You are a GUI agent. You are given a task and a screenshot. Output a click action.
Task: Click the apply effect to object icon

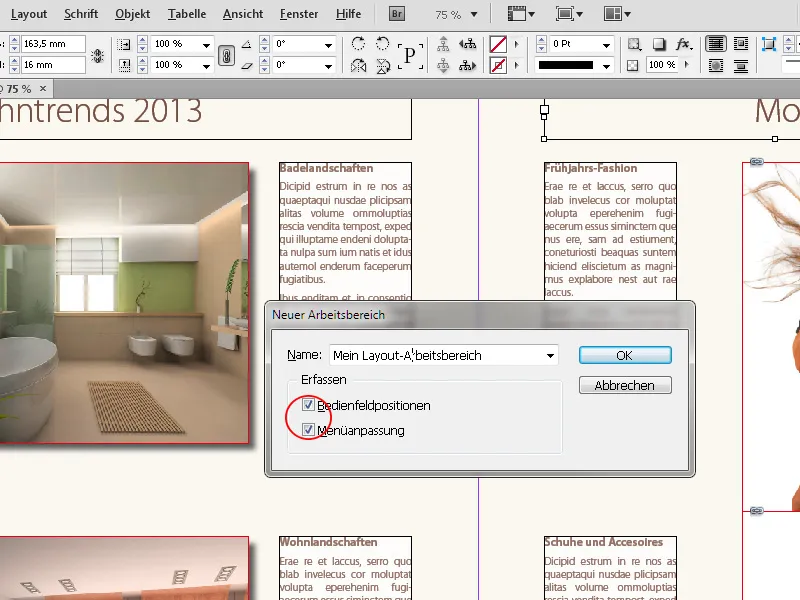click(x=634, y=44)
